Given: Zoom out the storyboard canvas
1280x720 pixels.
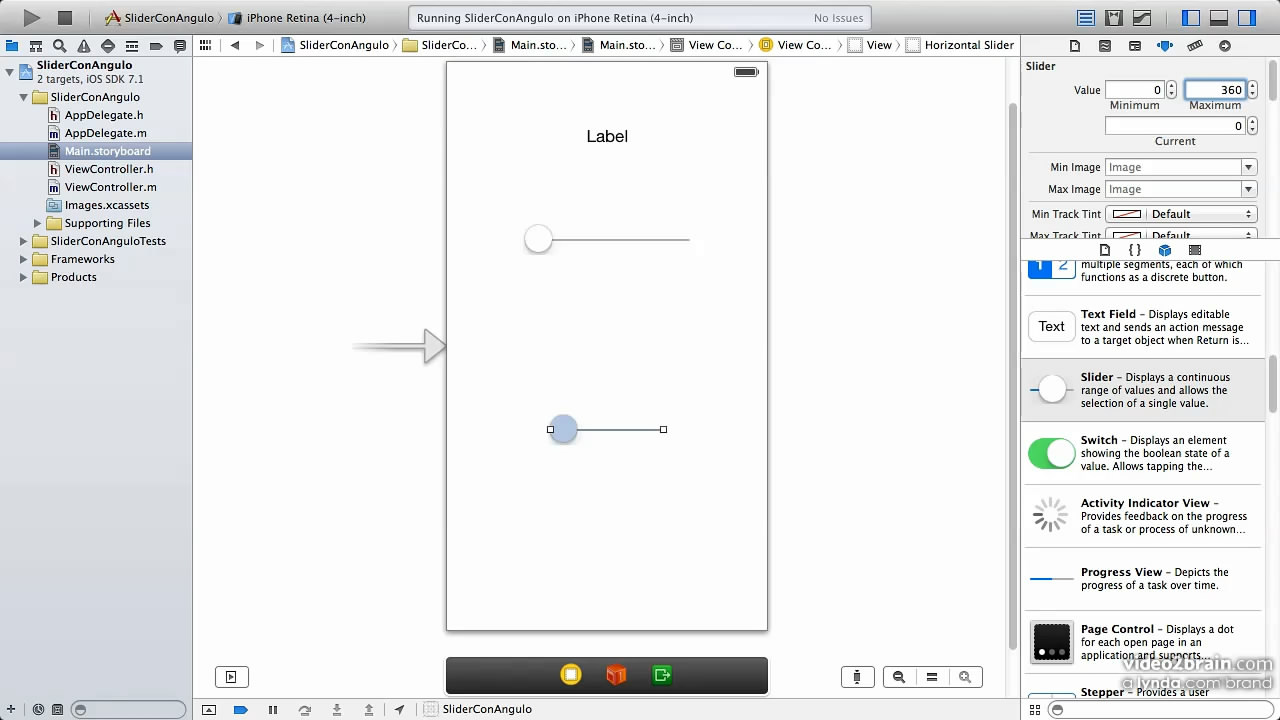Looking at the screenshot, I should (x=899, y=677).
